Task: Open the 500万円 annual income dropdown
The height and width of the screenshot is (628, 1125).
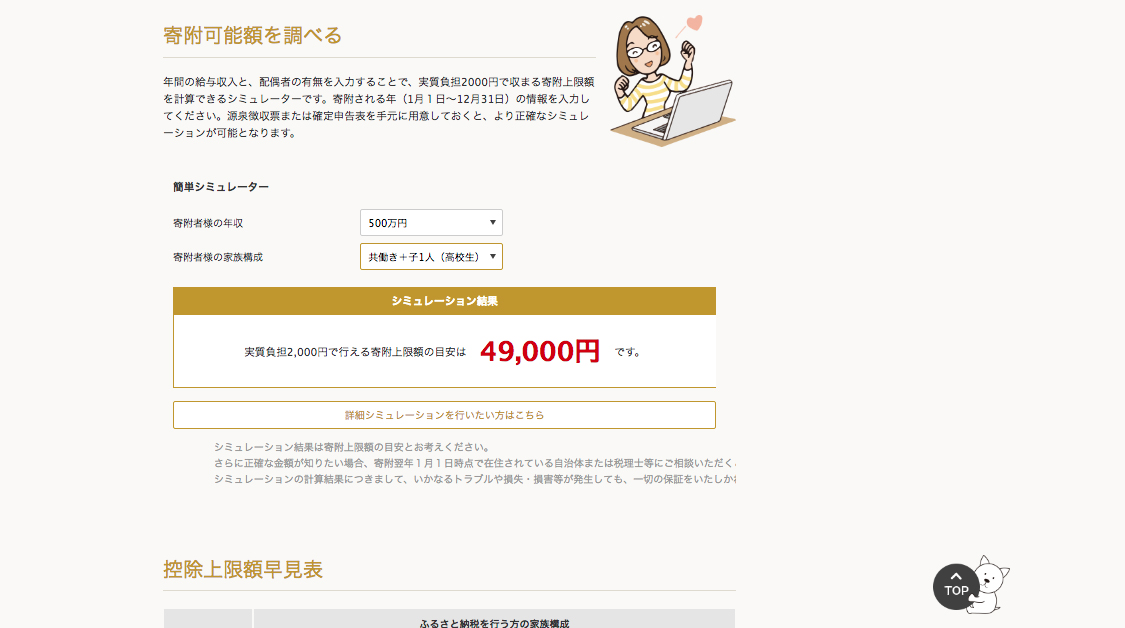Action: pyautogui.click(x=430, y=223)
